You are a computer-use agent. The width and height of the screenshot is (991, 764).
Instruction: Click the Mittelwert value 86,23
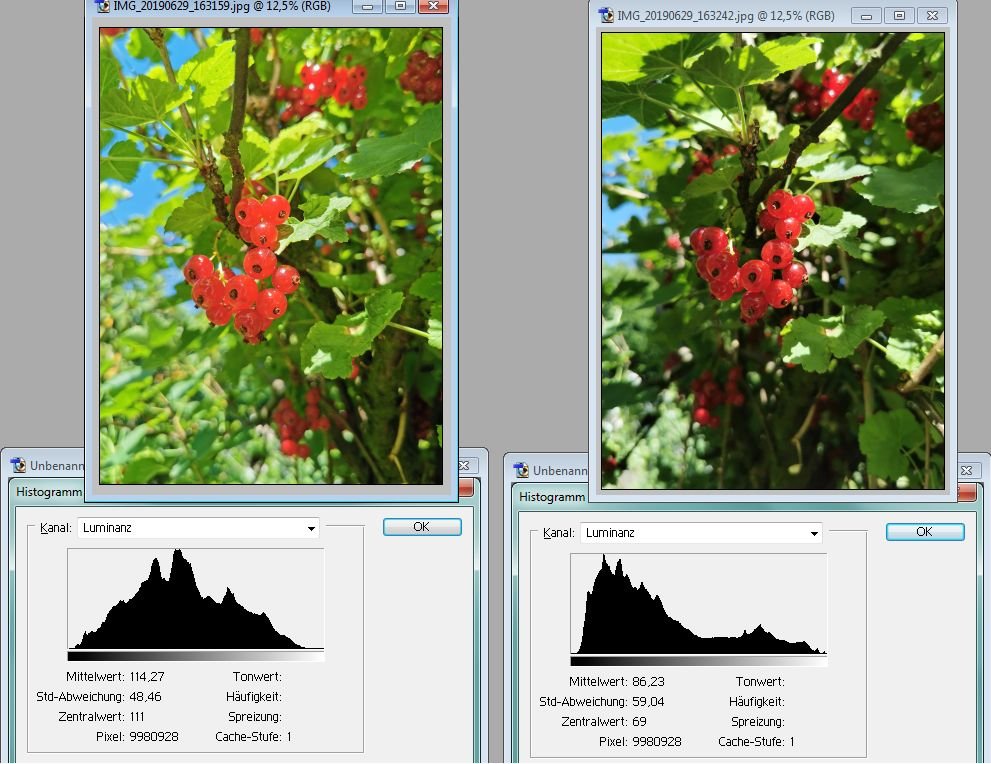click(x=648, y=682)
